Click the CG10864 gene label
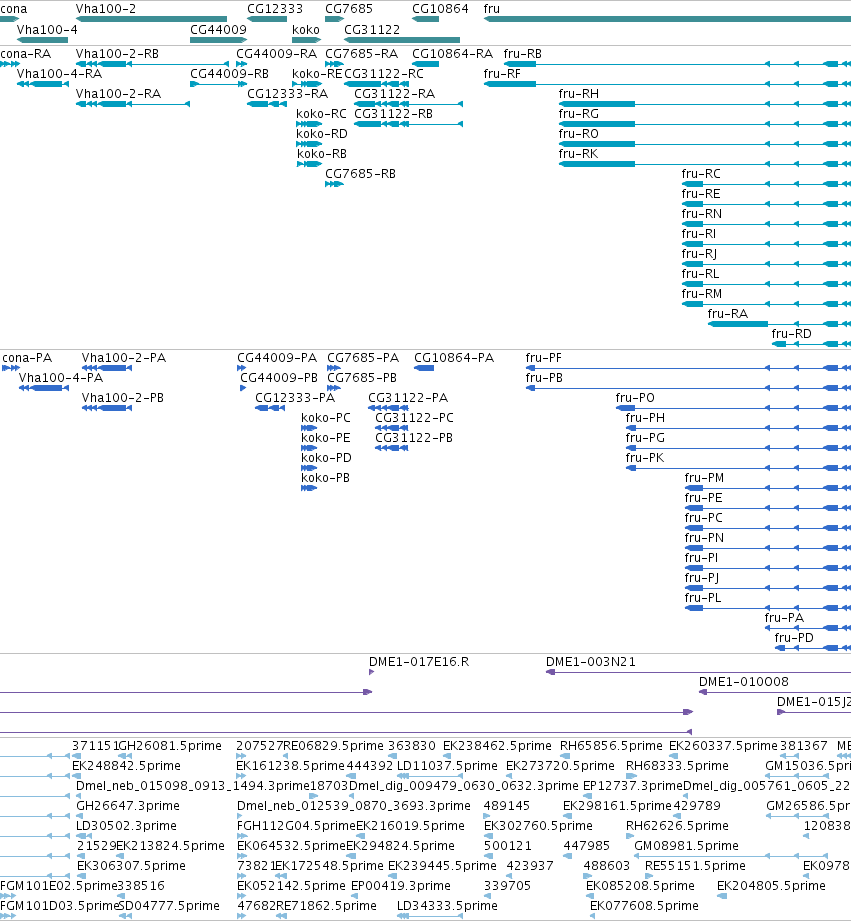 pyautogui.click(x=440, y=9)
